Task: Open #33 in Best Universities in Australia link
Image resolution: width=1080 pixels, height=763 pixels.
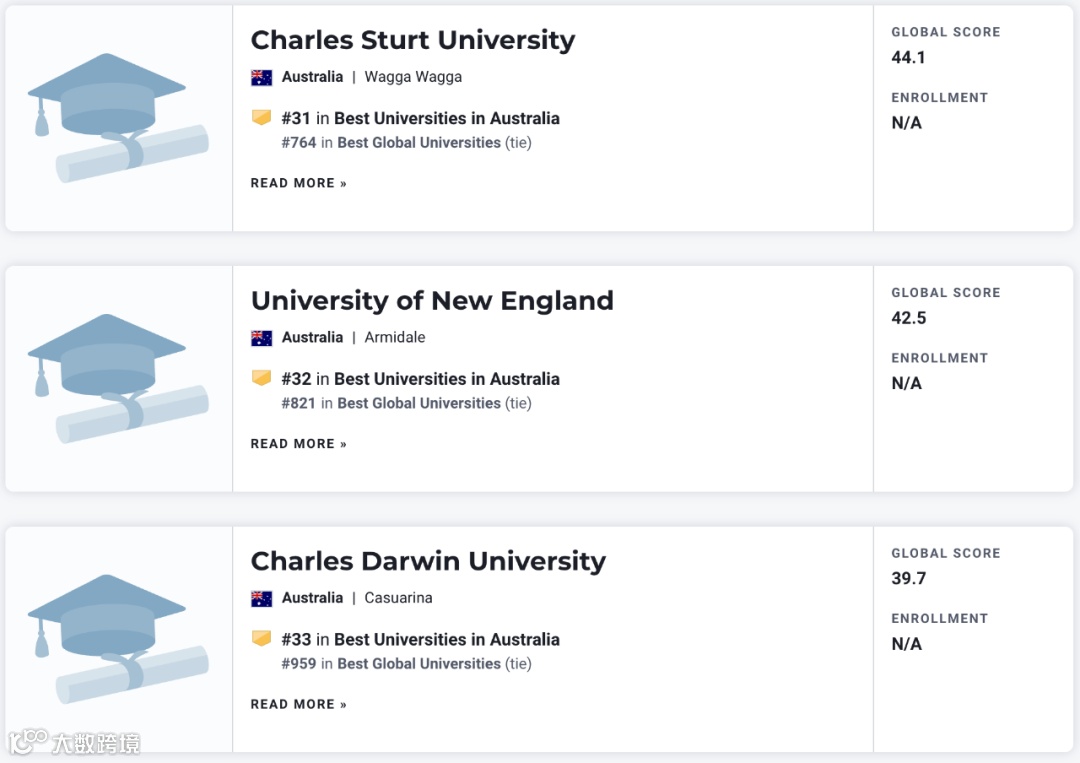Action: click(x=420, y=639)
